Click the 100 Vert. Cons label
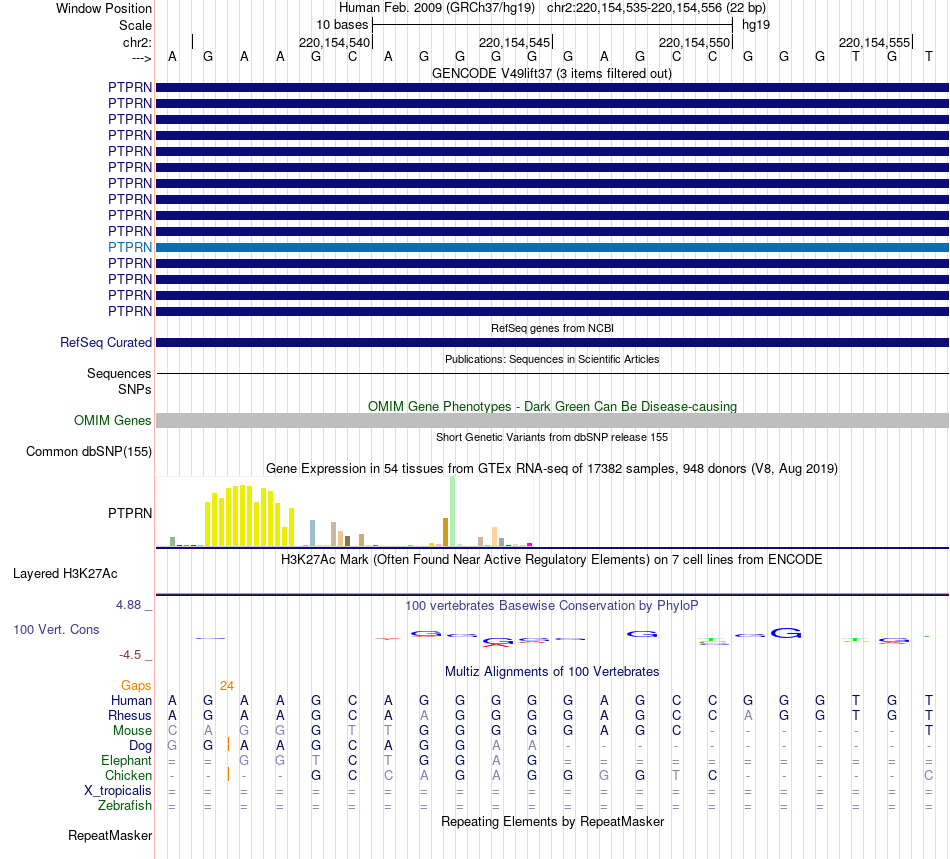This screenshot has width=950, height=859. [x=56, y=629]
